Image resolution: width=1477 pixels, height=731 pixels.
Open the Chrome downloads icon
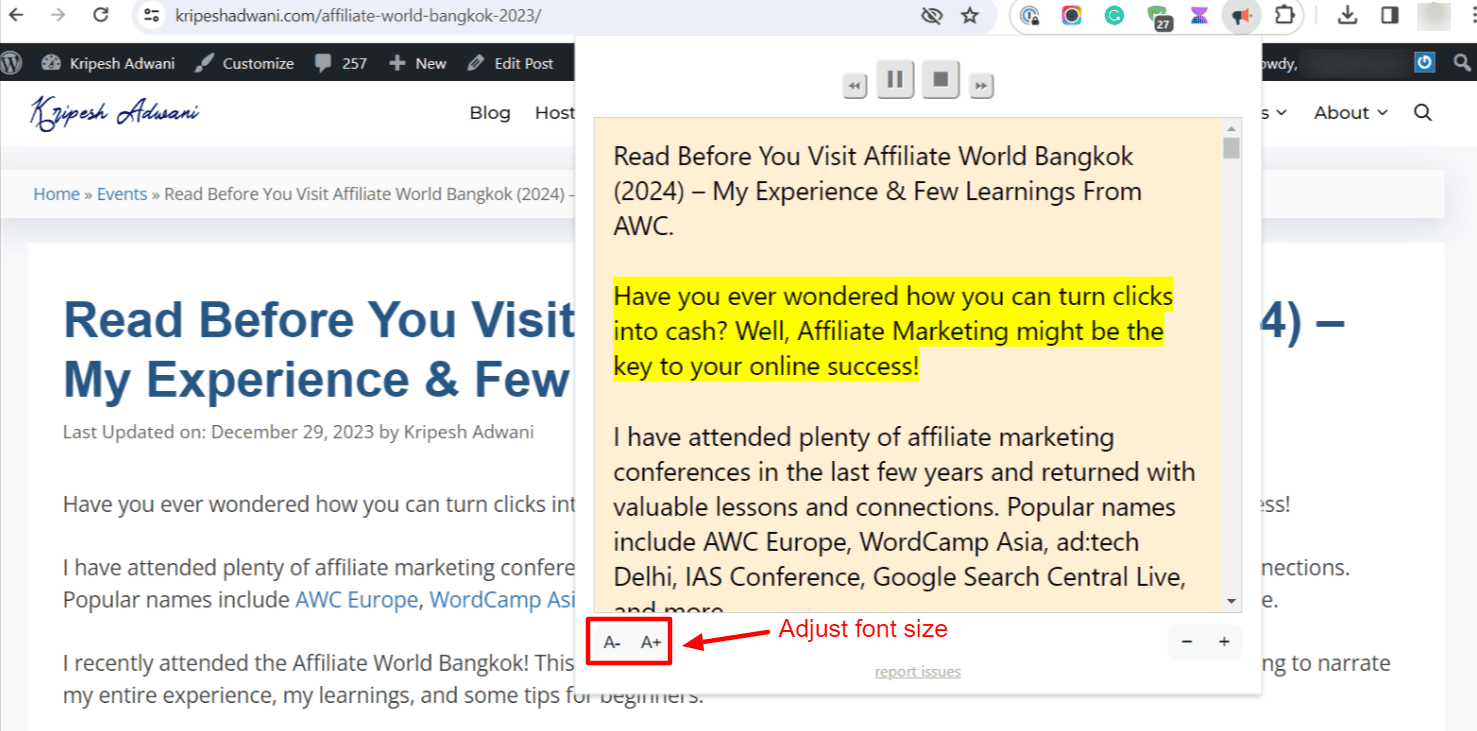tap(1348, 16)
